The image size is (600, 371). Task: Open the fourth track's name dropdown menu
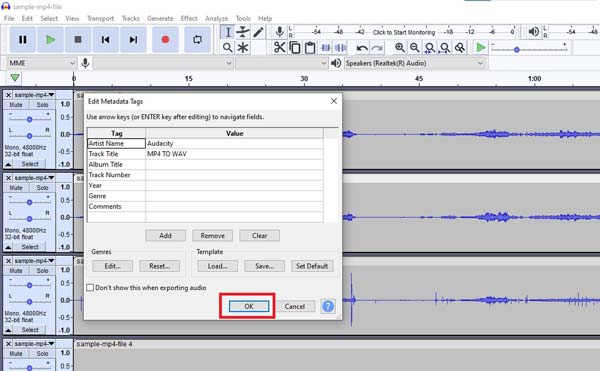(34, 343)
